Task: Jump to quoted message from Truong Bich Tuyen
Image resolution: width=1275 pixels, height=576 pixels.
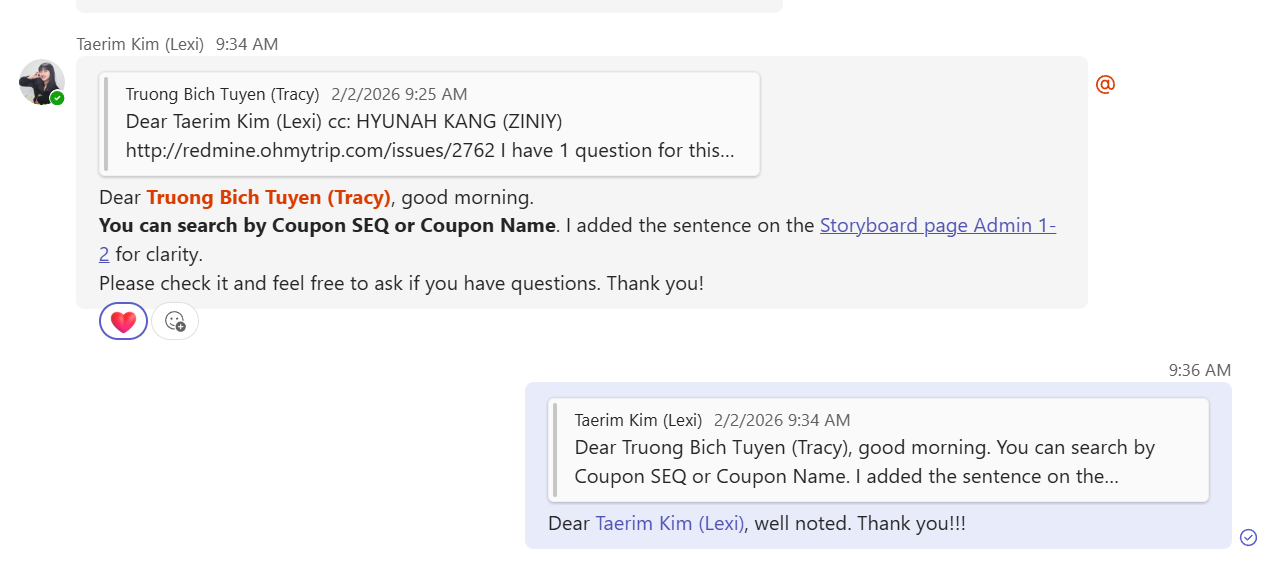Action: [430, 123]
